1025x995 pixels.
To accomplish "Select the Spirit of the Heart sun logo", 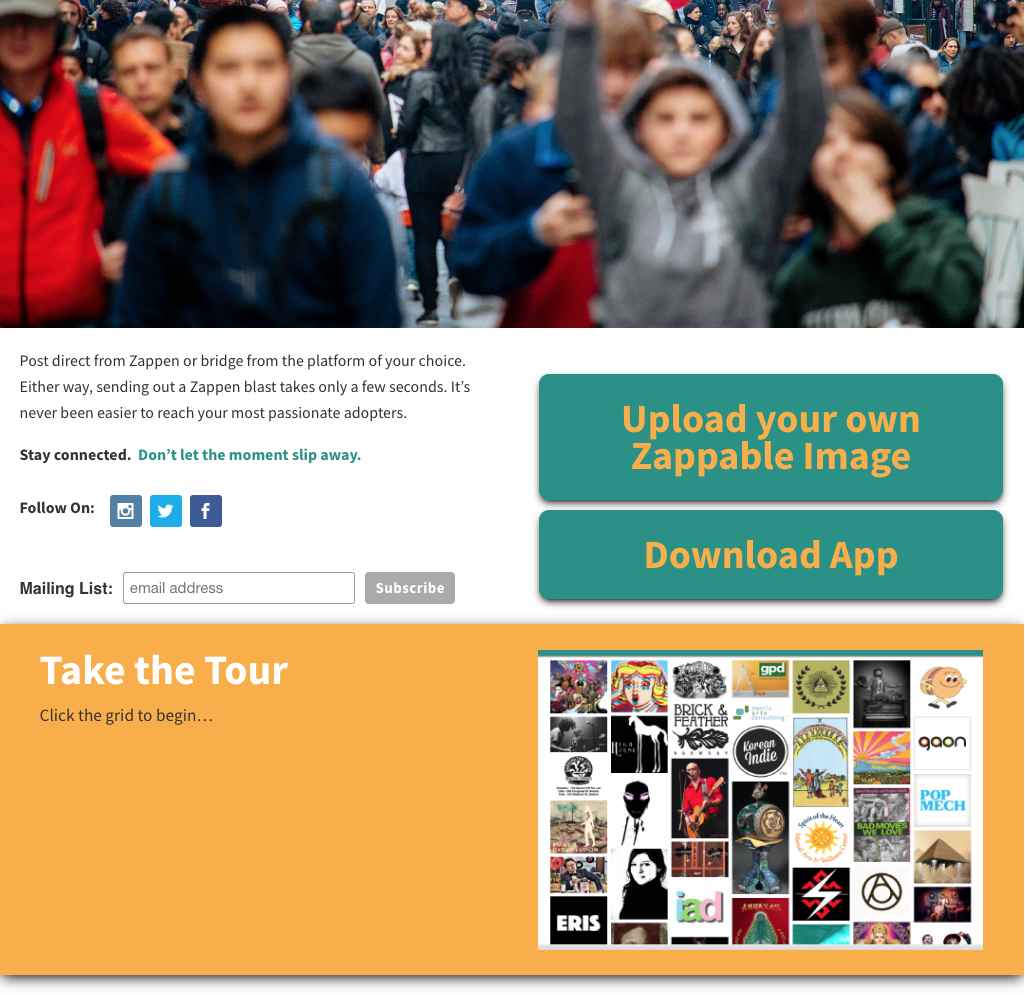I will (821, 837).
